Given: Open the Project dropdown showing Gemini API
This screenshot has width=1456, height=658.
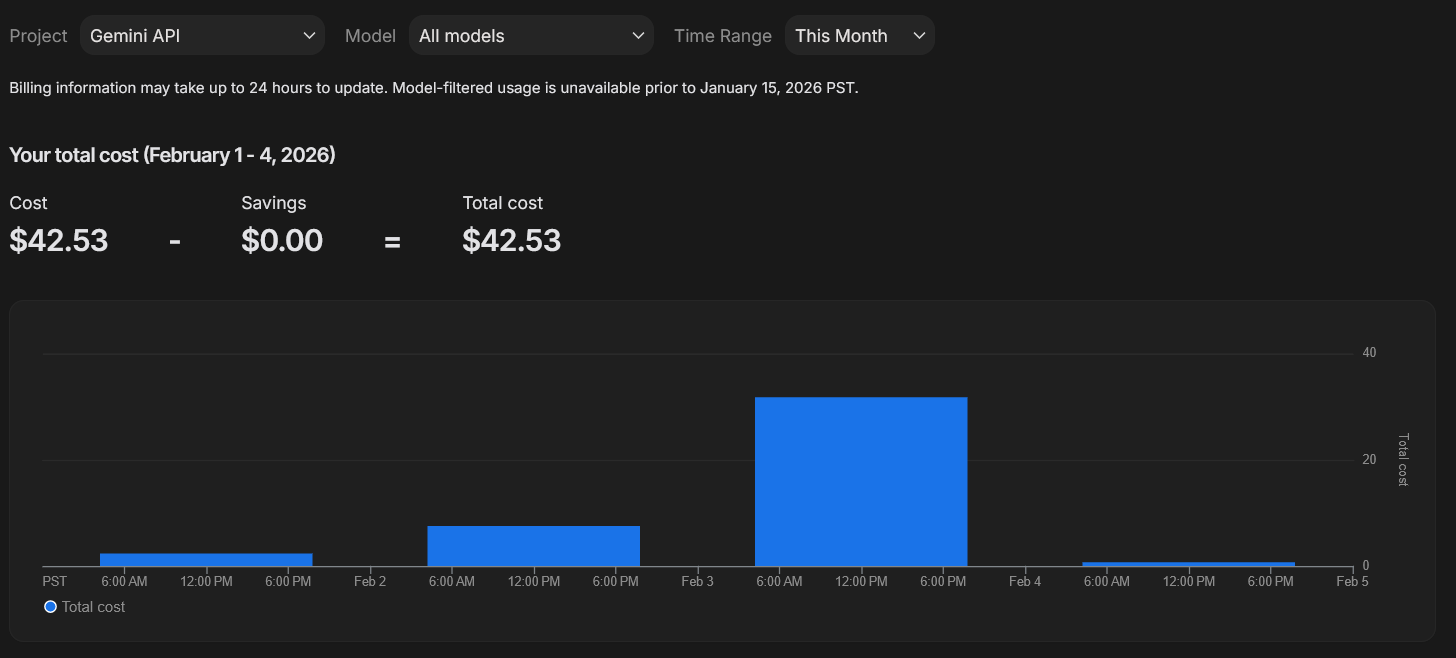Looking at the screenshot, I should tap(202, 35).
